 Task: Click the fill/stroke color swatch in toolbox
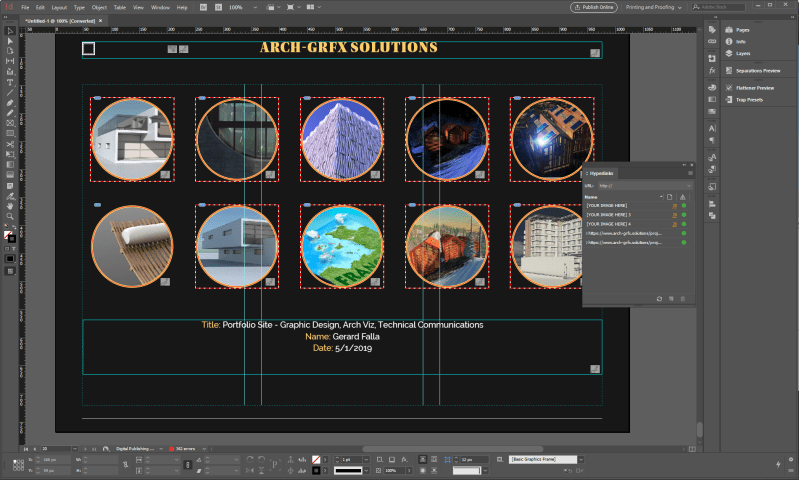point(9,236)
